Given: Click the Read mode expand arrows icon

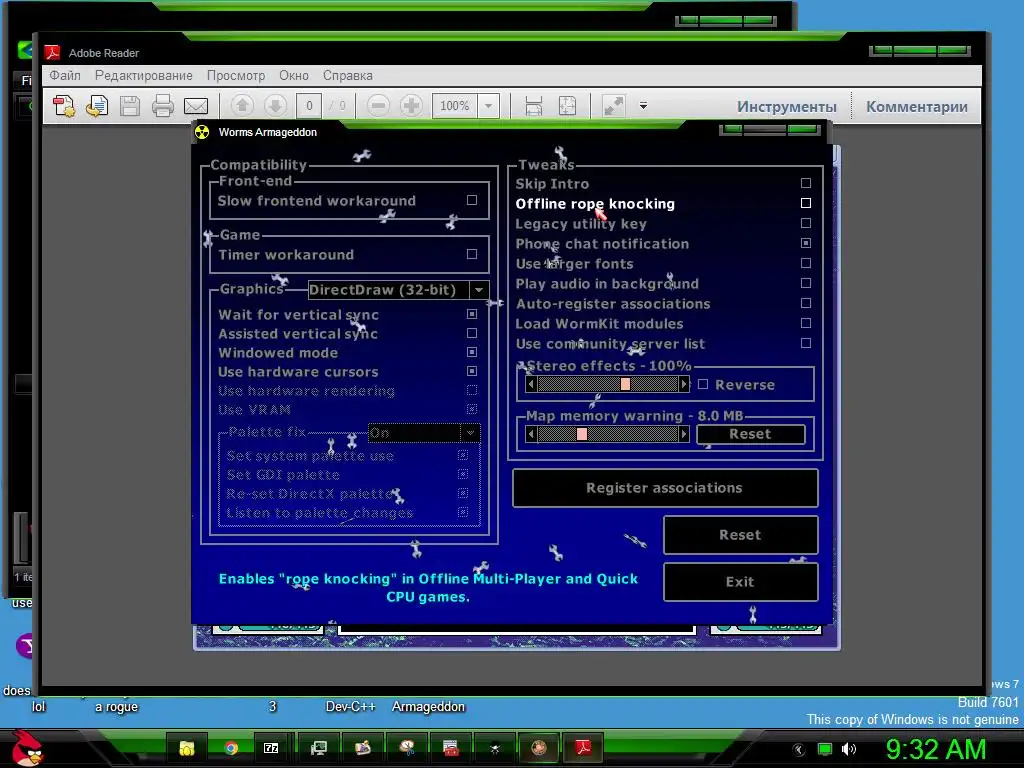Looking at the screenshot, I should point(613,106).
